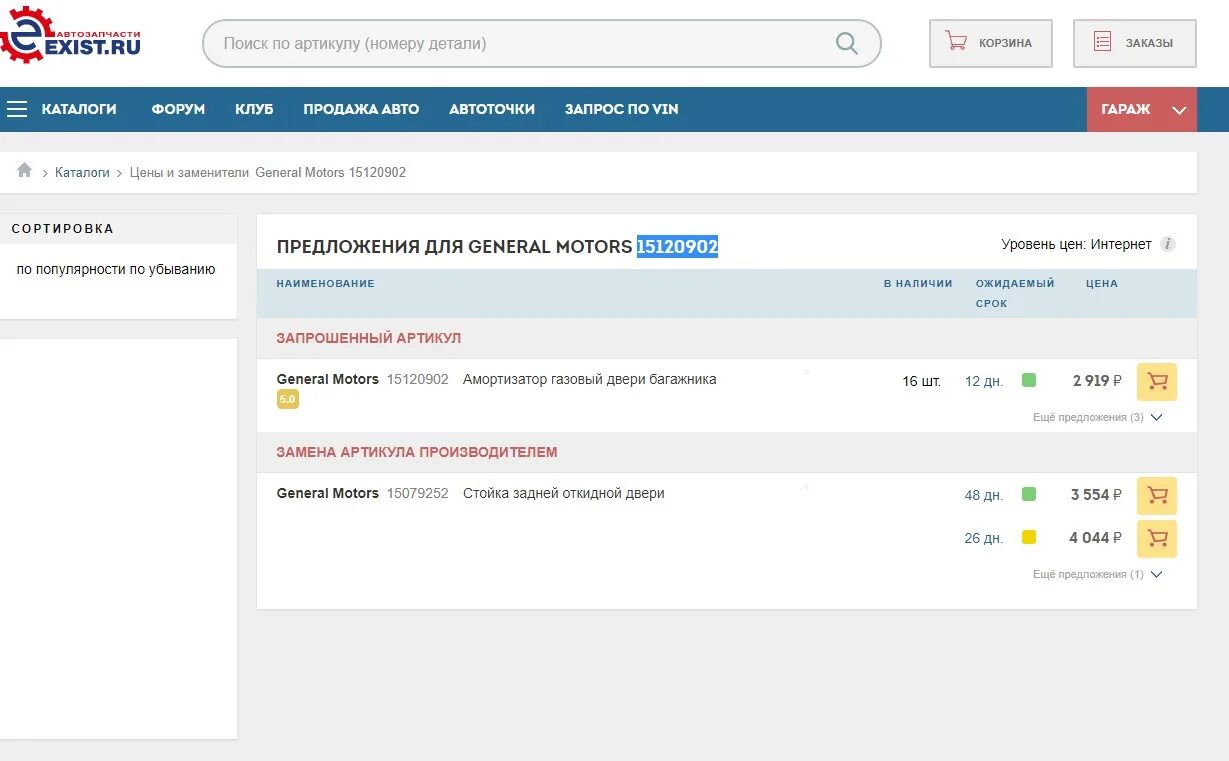Image resolution: width=1229 pixels, height=761 pixels.
Task: Open General Motors 15079252 part link
Action: point(362,493)
